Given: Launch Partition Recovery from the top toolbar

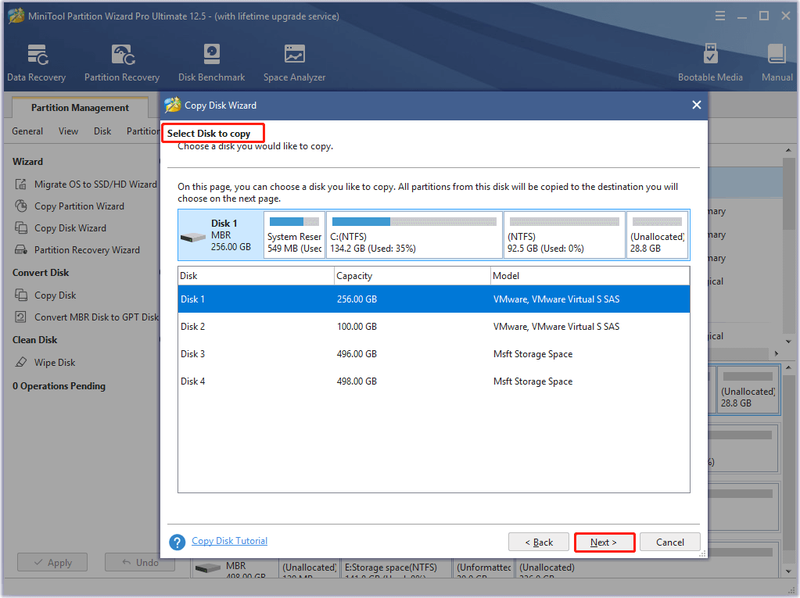Looking at the screenshot, I should point(122,55).
